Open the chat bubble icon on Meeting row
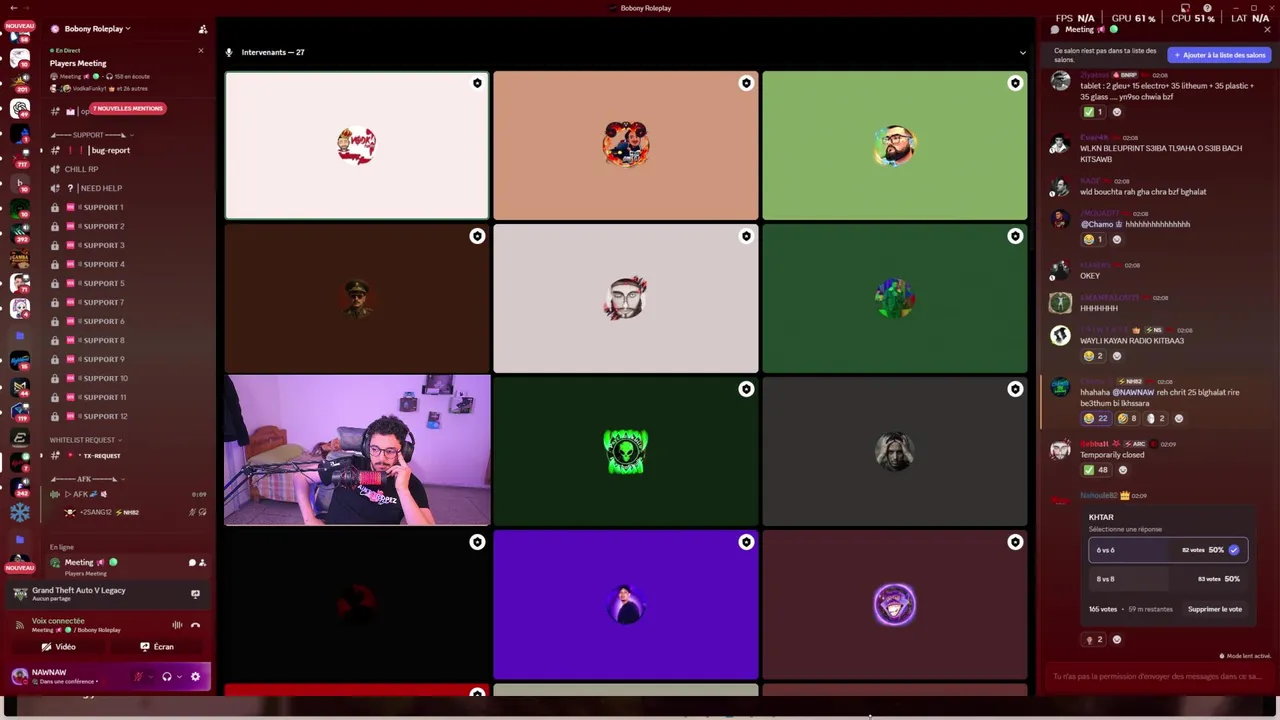This screenshot has width=1280, height=720. 192,562
